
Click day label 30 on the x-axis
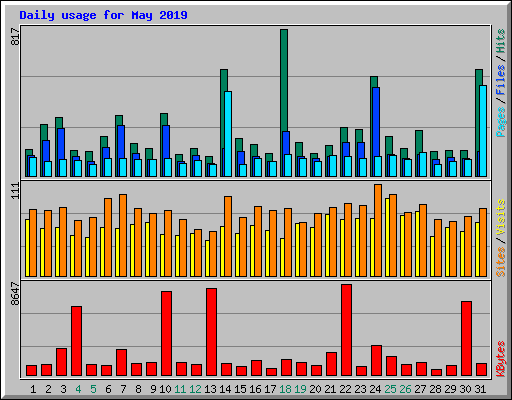[x=465, y=389]
